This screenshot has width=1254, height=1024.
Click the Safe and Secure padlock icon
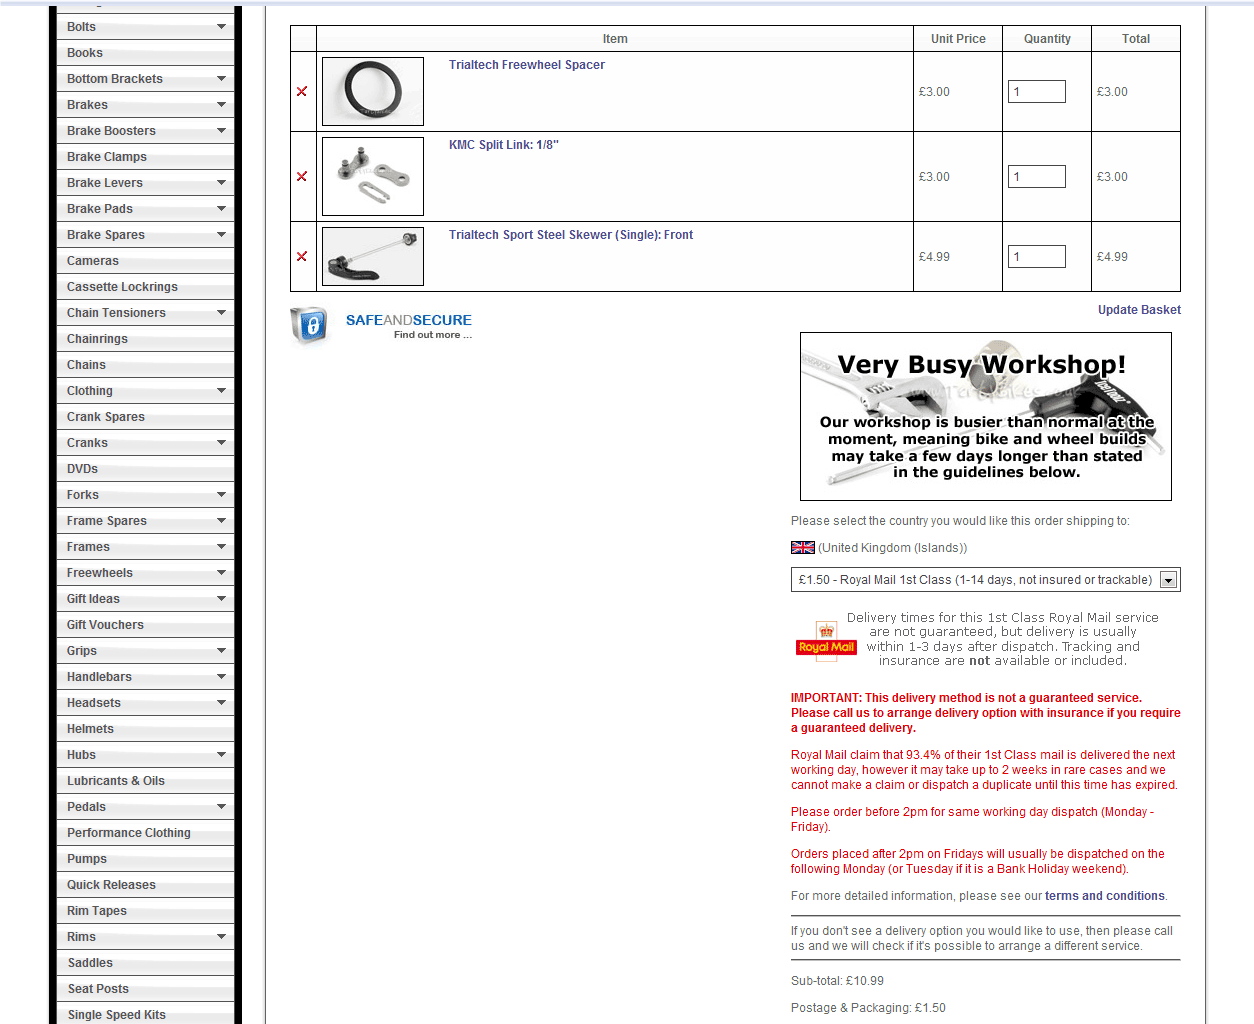309,326
